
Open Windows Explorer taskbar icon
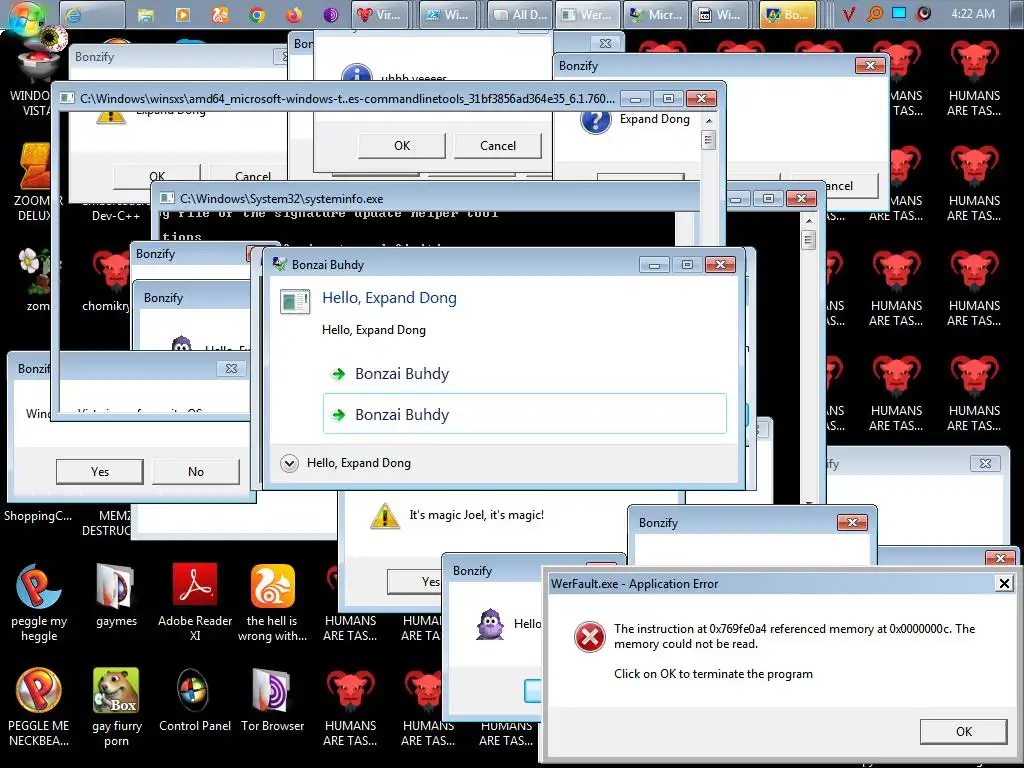coord(145,14)
